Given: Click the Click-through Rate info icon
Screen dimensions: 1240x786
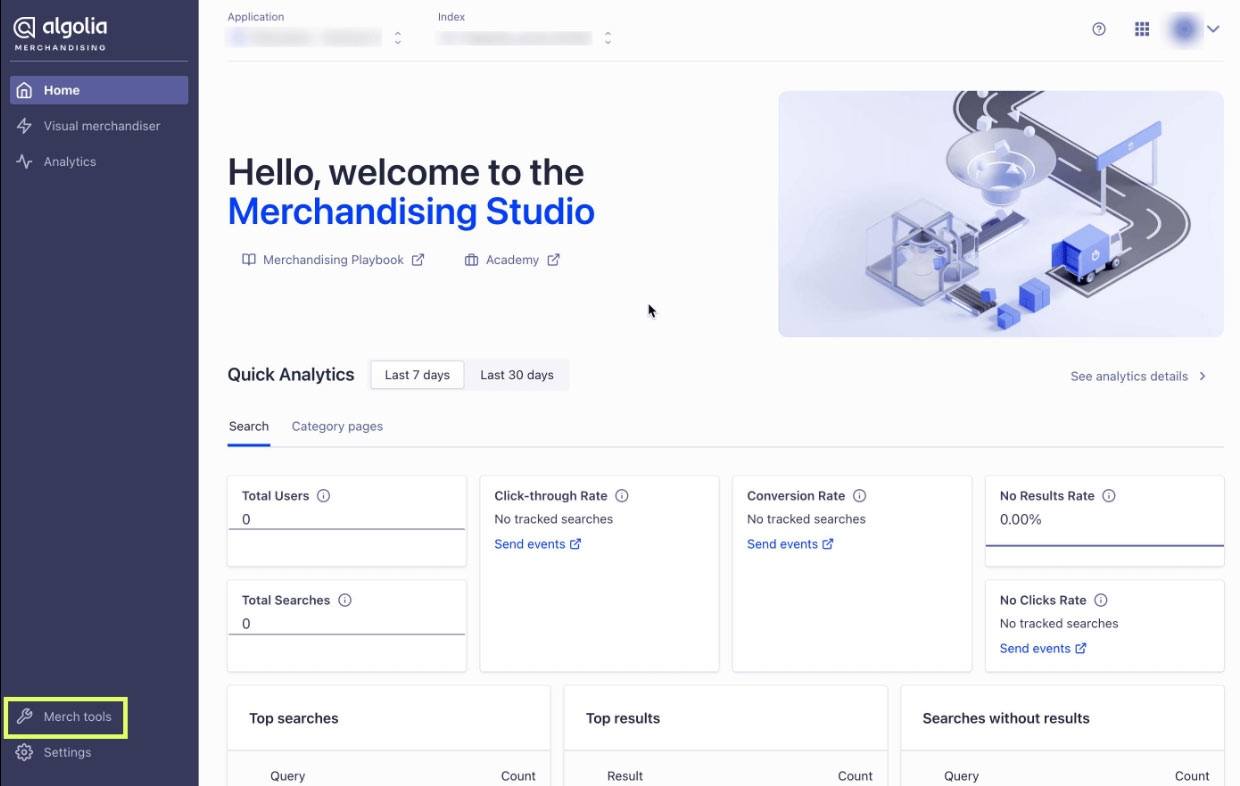Looking at the screenshot, I should point(622,496).
